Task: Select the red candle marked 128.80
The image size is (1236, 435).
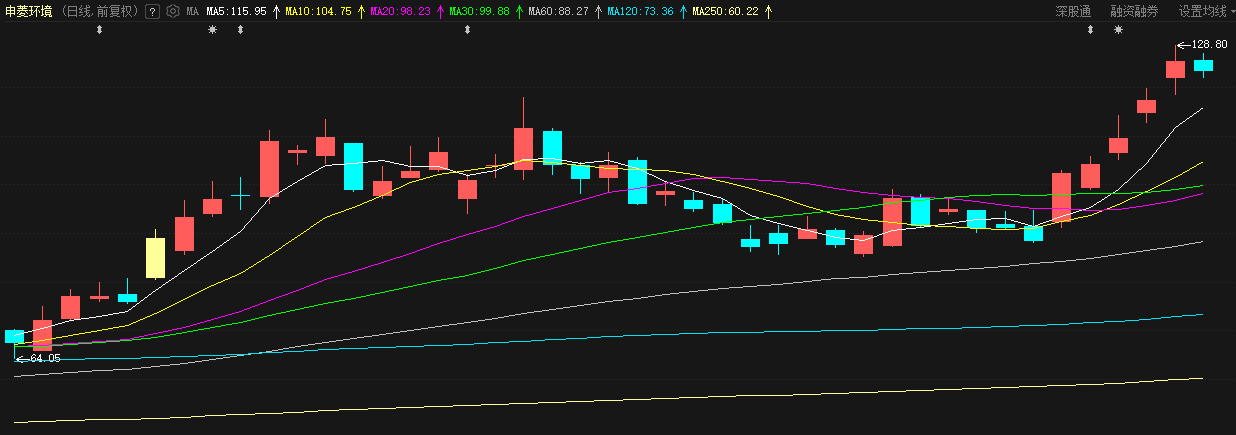Action: 1175,69
